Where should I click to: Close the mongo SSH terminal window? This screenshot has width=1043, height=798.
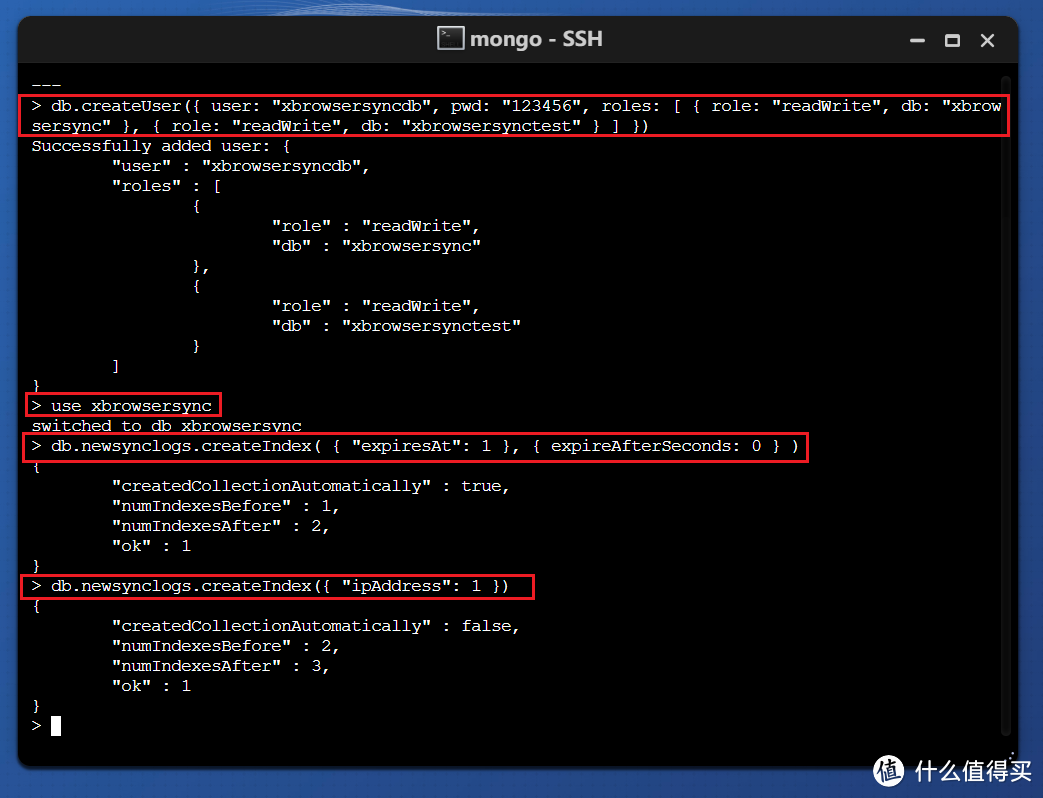pos(989,41)
